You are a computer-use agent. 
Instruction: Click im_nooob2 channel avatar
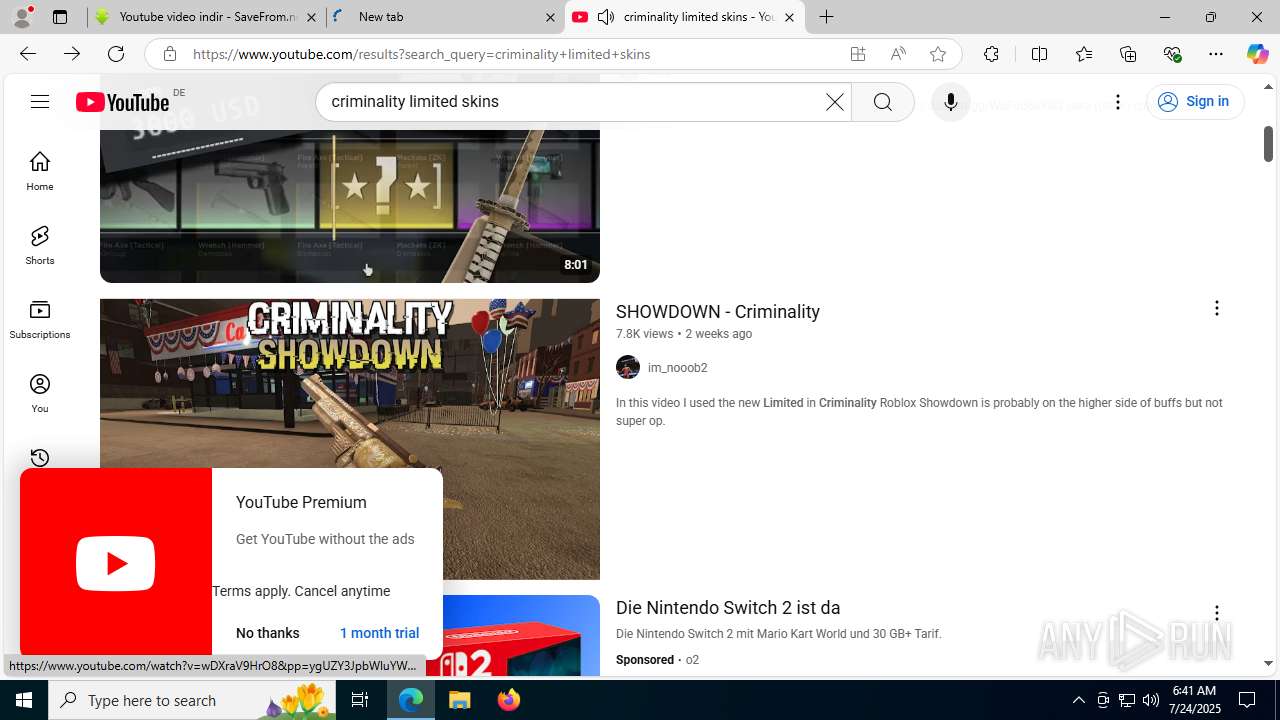click(x=628, y=368)
